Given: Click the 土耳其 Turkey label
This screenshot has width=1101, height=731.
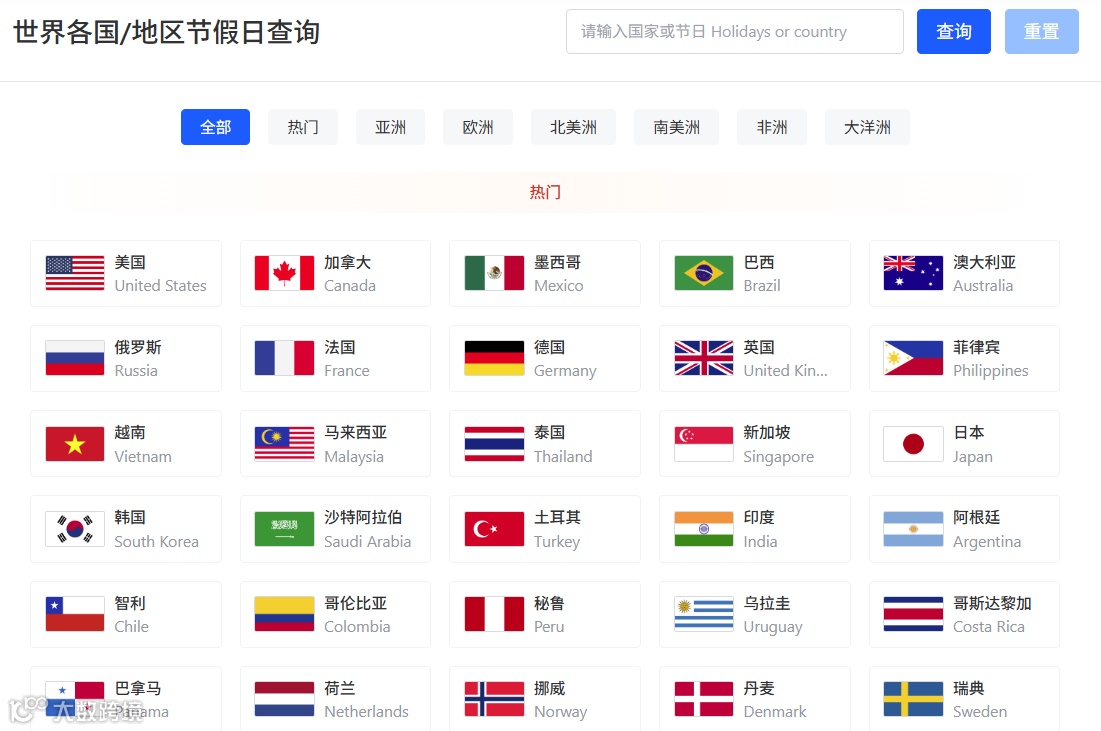Looking at the screenshot, I should (558, 529).
